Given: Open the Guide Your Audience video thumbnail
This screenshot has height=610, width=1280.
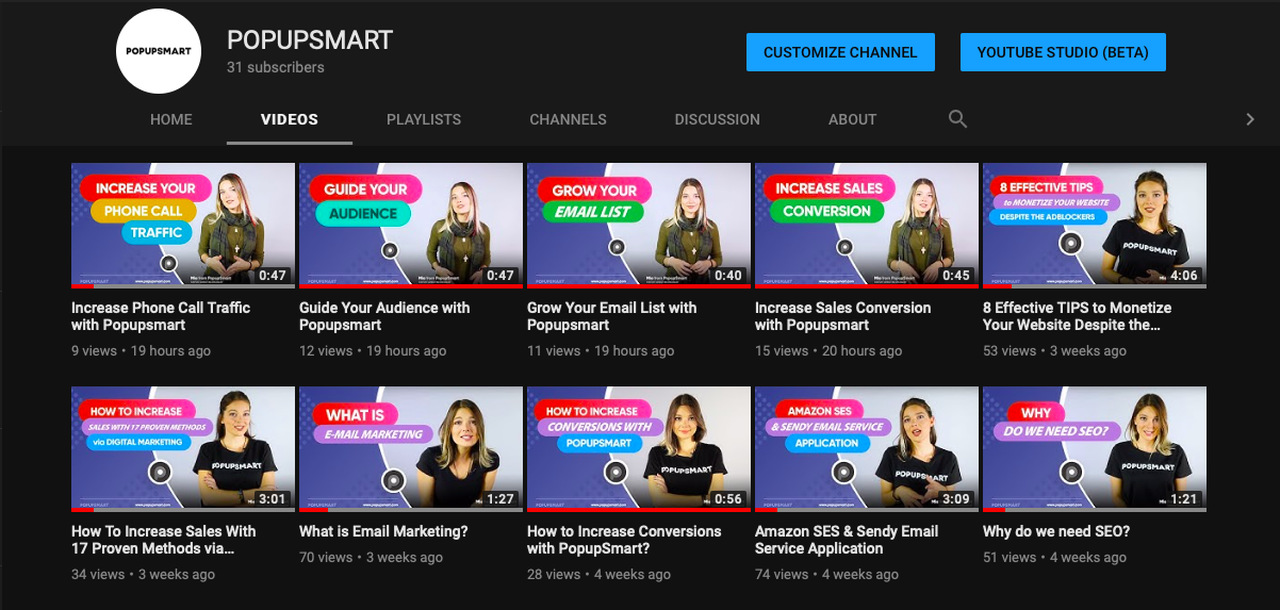Looking at the screenshot, I should (410, 225).
